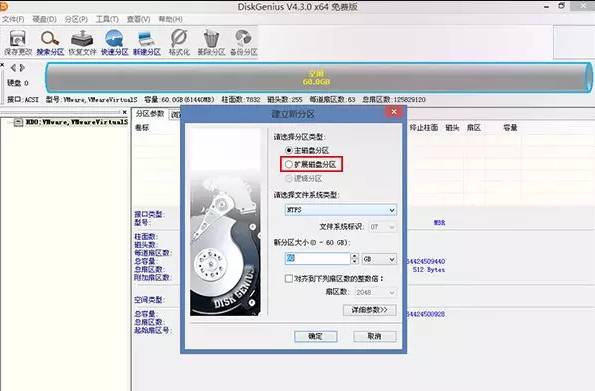This screenshot has height=391, width=595.
Task: Click the New Partition (新建分区) toolbar icon
Action: [147, 43]
